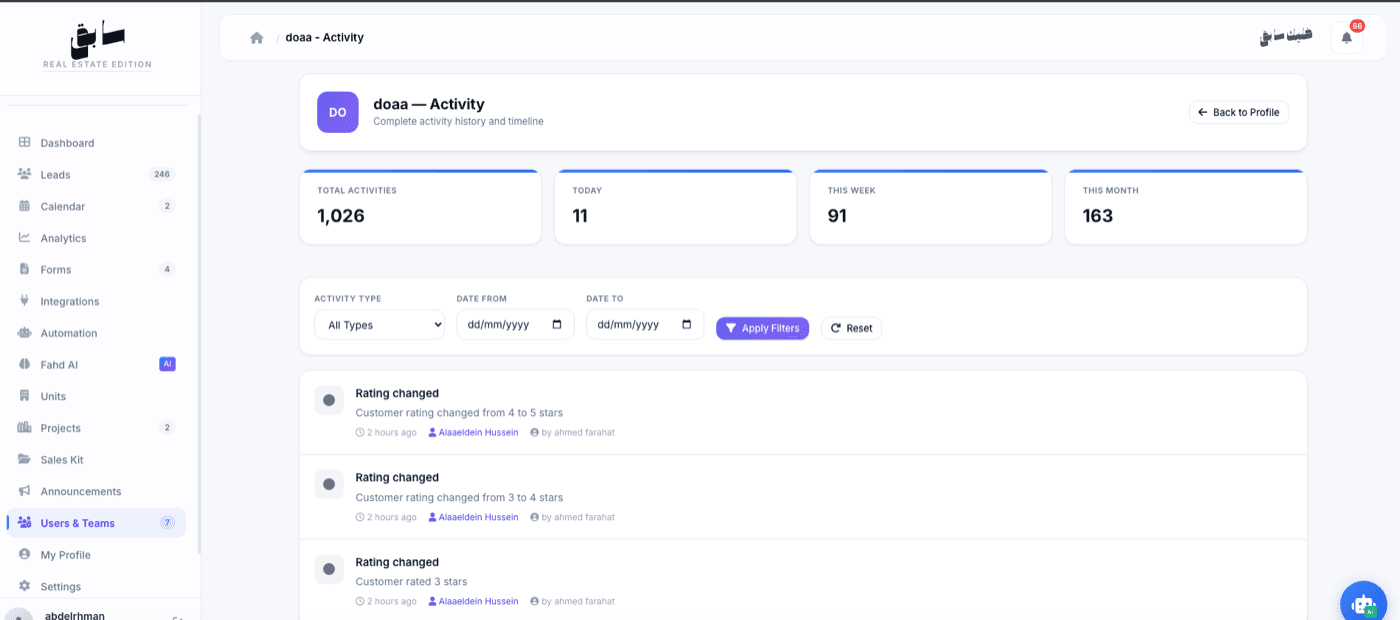Click the Integrations plug icon
1400x620 pixels.
pyautogui.click(x=25, y=301)
